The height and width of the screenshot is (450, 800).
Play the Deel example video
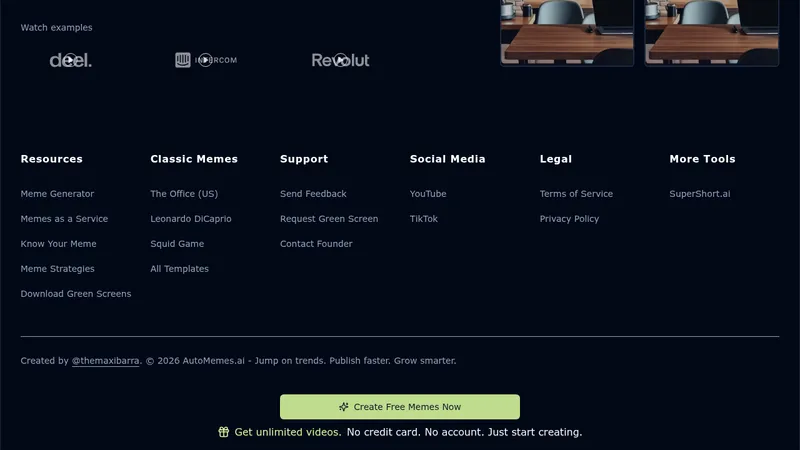[71, 60]
